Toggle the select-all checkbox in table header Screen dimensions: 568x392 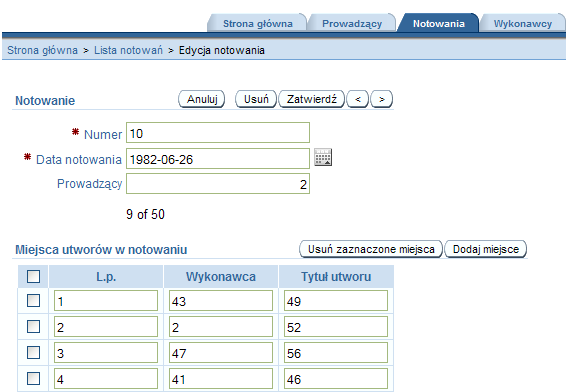[x=33, y=276]
